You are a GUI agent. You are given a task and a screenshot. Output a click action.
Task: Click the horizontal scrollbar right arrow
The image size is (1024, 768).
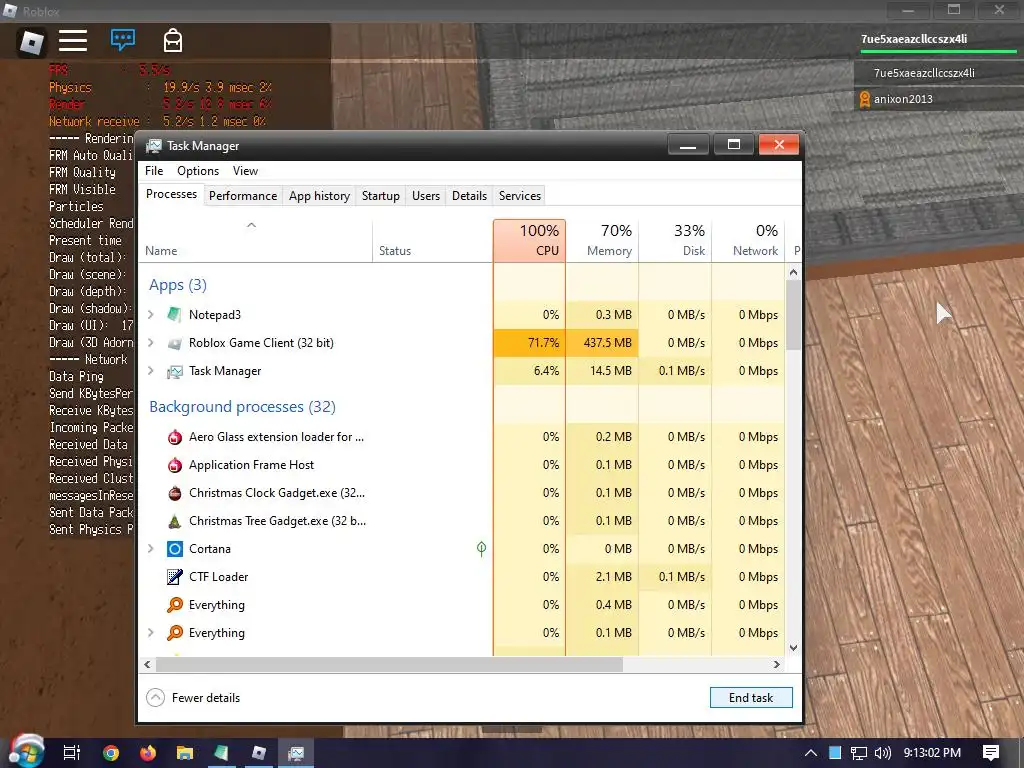[776, 664]
